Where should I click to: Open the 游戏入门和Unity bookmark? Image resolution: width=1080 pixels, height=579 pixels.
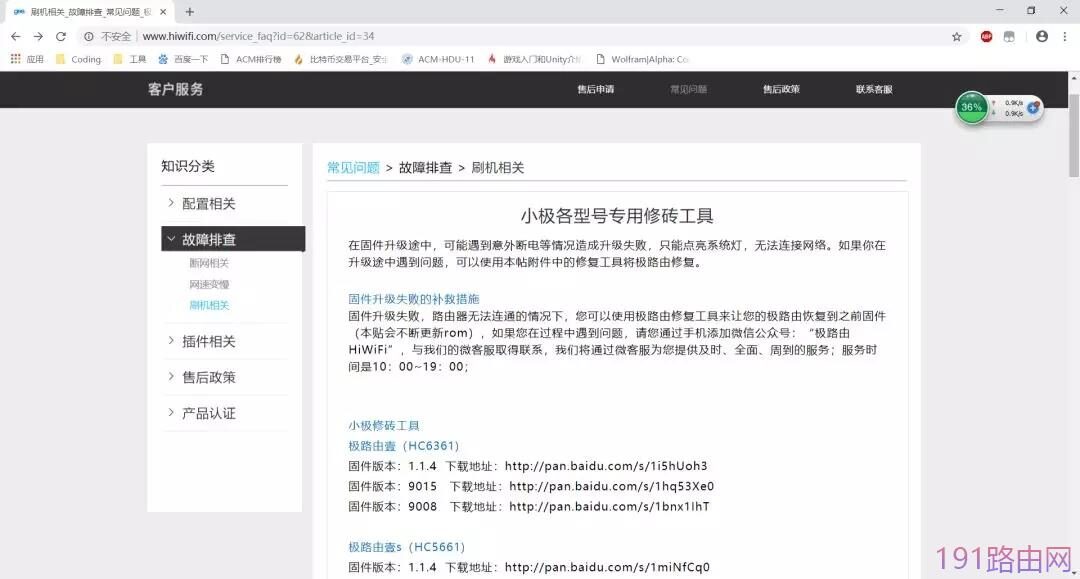(534, 59)
